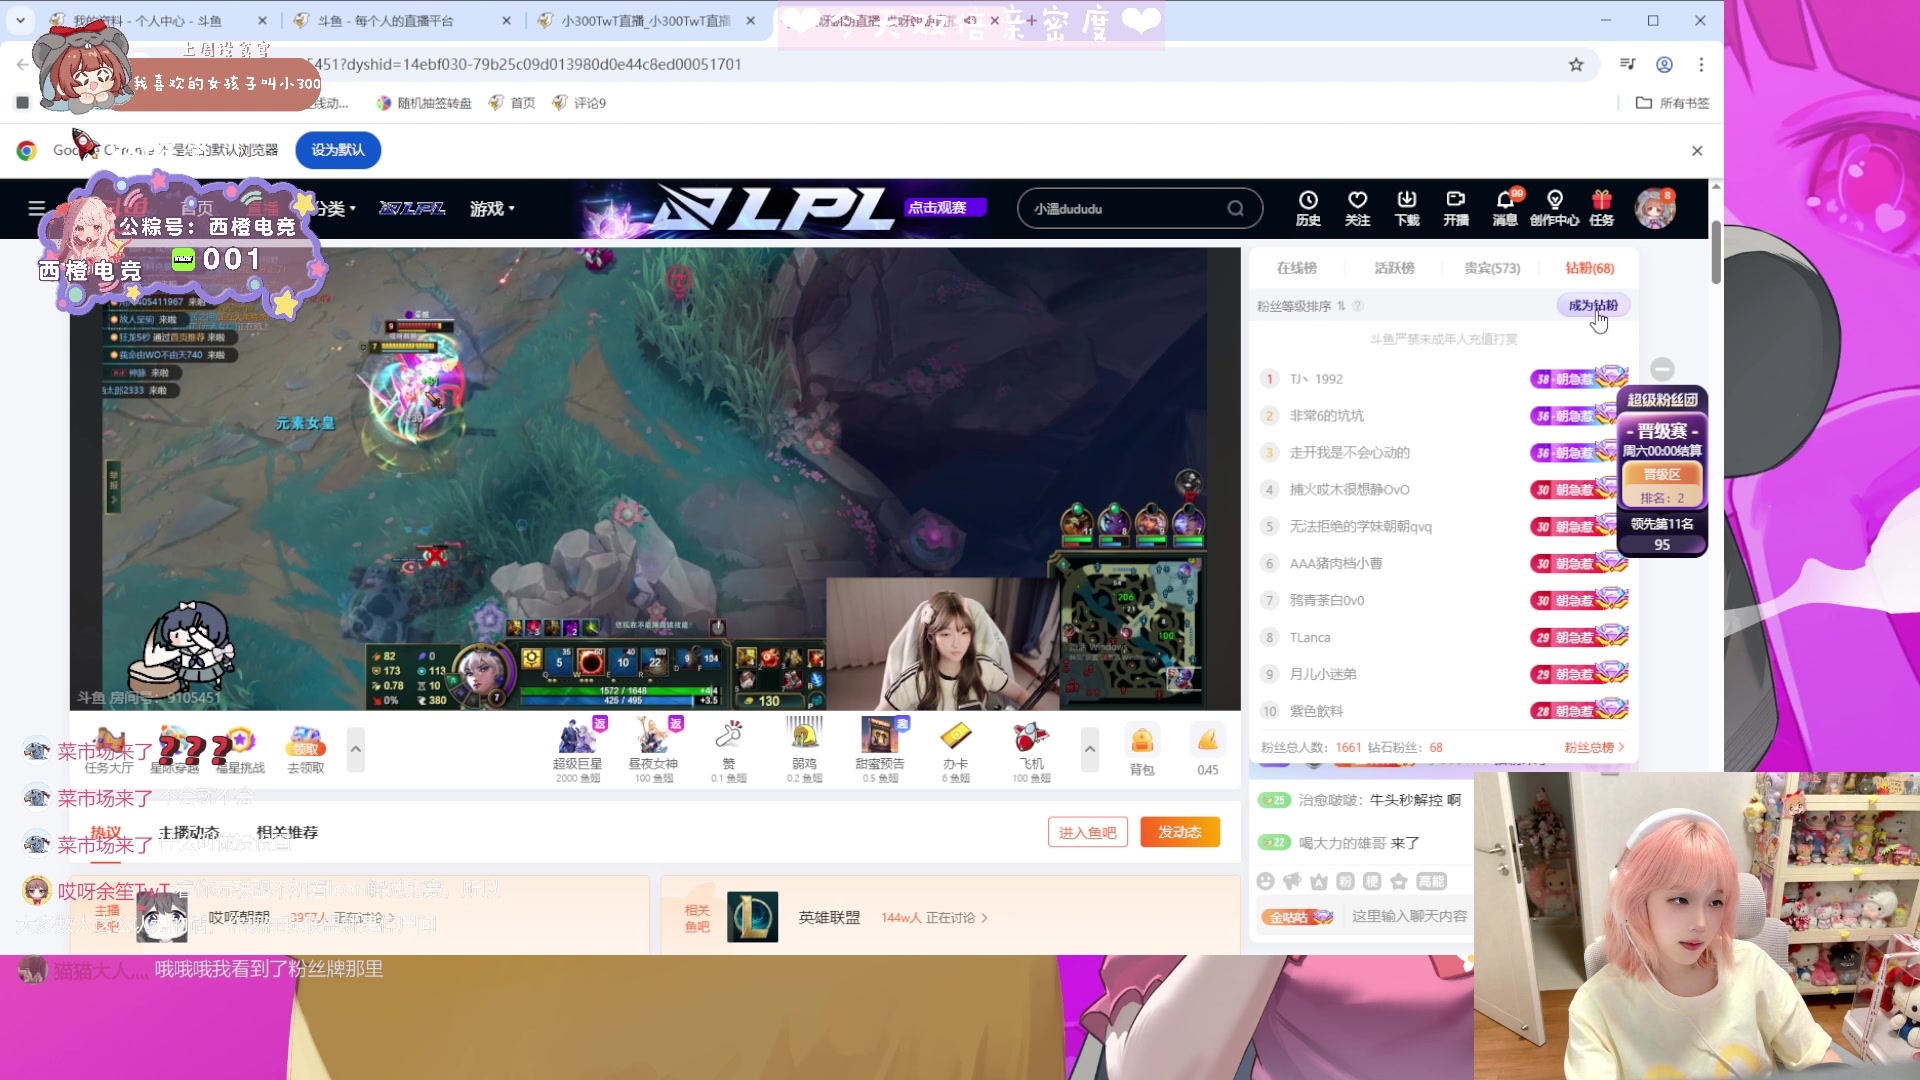
Task: Click the 成为钻粉 button
Action: click(1593, 306)
